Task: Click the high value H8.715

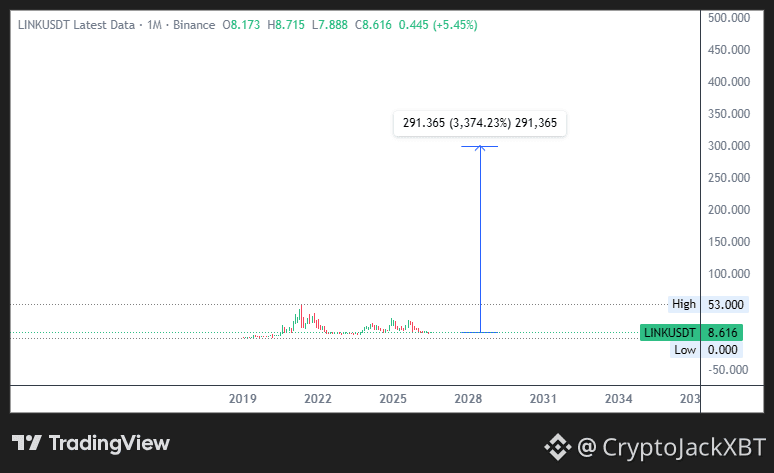Action: tap(286, 25)
